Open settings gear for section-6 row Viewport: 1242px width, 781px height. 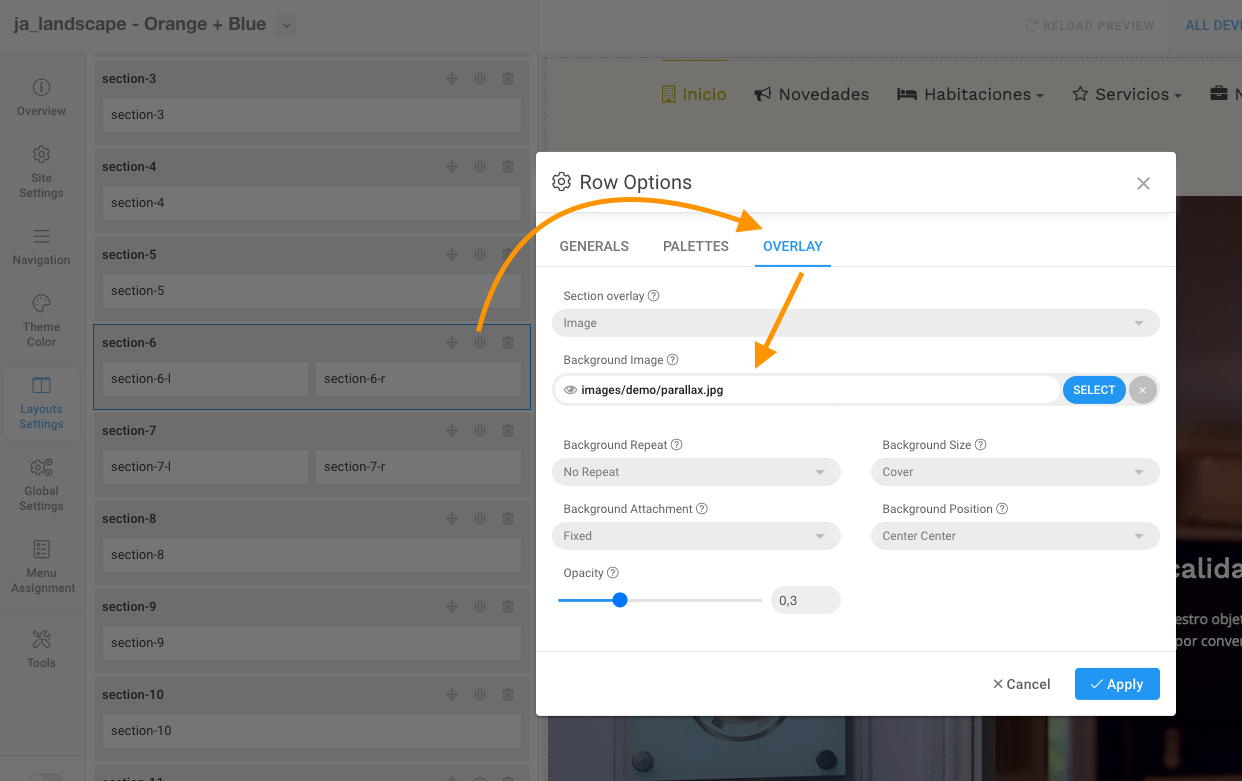pyautogui.click(x=480, y=343)
